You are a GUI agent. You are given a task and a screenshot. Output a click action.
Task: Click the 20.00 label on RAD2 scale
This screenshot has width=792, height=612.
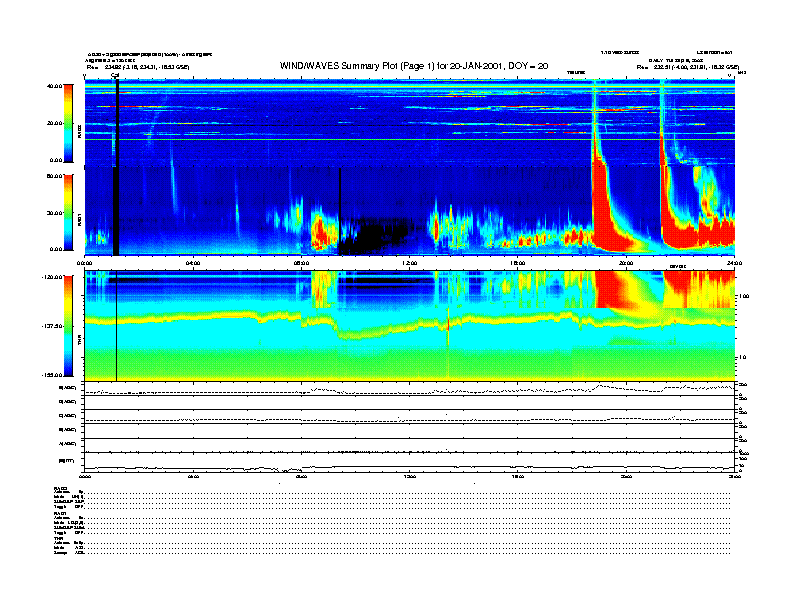54,123
